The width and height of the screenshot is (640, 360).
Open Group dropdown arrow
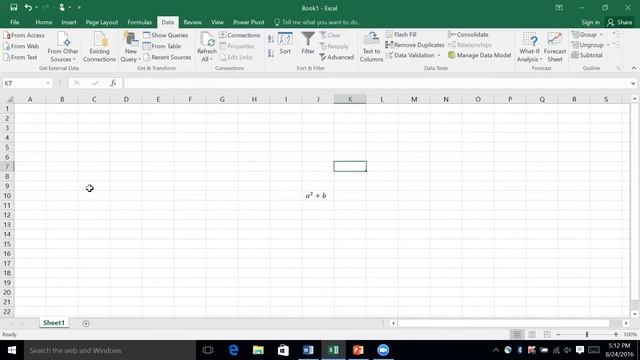click(x=601, y=35)
